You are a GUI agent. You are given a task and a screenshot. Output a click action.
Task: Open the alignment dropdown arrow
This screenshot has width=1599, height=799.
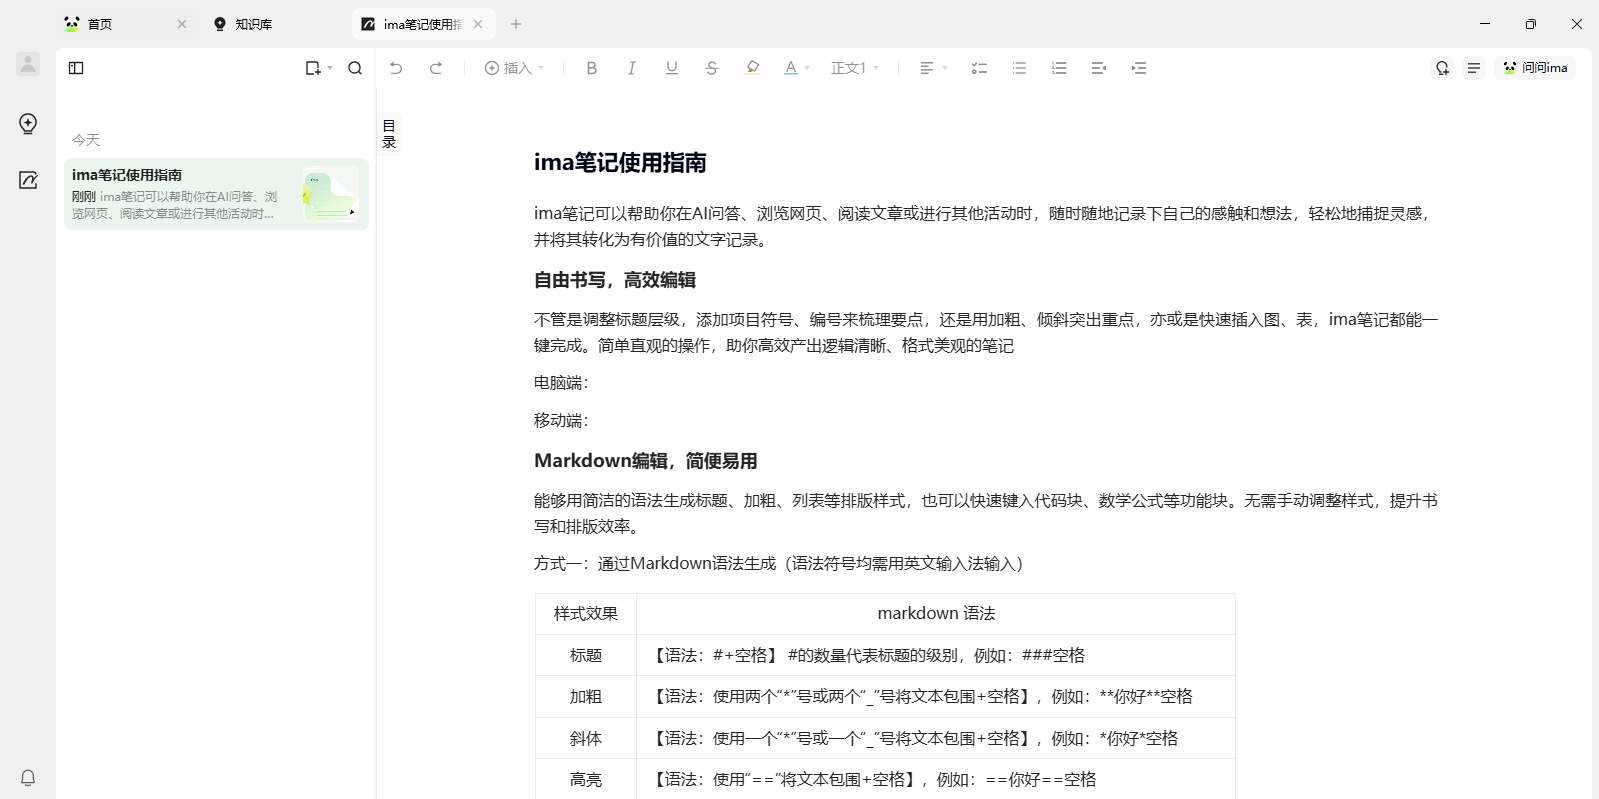pyautogui.click(x=945, y=68)
